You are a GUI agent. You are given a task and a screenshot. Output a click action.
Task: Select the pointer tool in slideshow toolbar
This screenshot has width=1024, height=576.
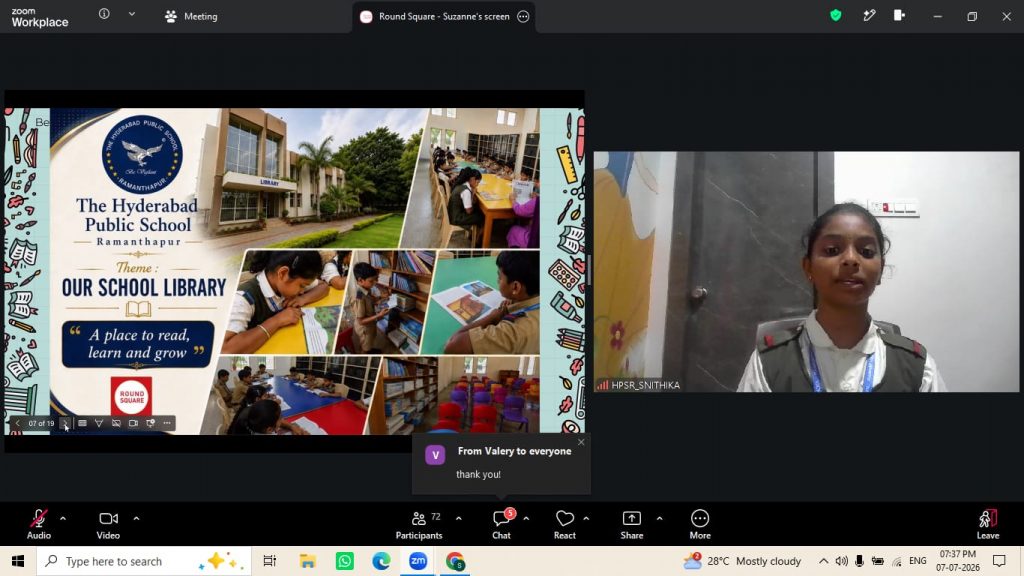tap(99, 423)
